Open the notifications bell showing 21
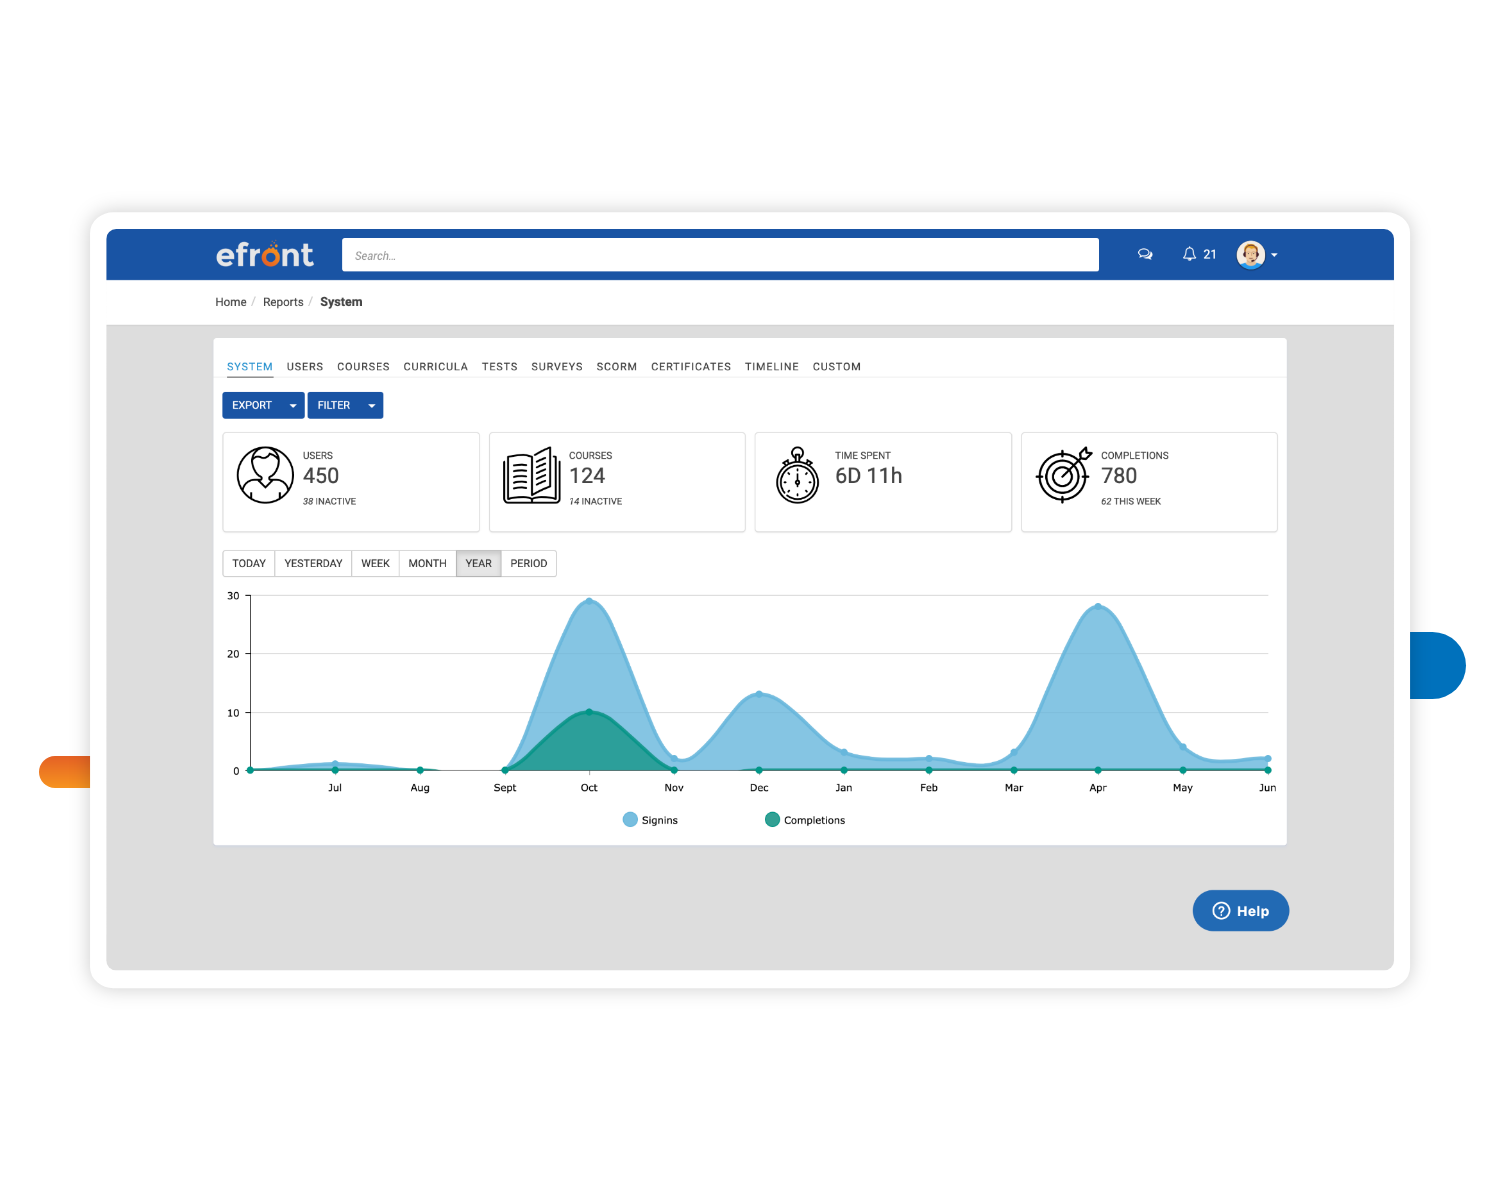Screen dimensions: 1500x1200 click(1190, 254)
